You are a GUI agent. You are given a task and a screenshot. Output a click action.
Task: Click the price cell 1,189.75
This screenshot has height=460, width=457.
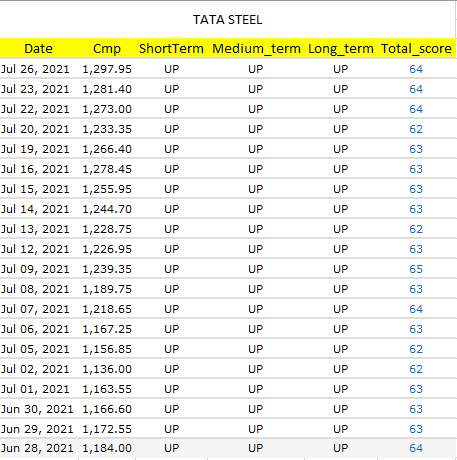107,289
